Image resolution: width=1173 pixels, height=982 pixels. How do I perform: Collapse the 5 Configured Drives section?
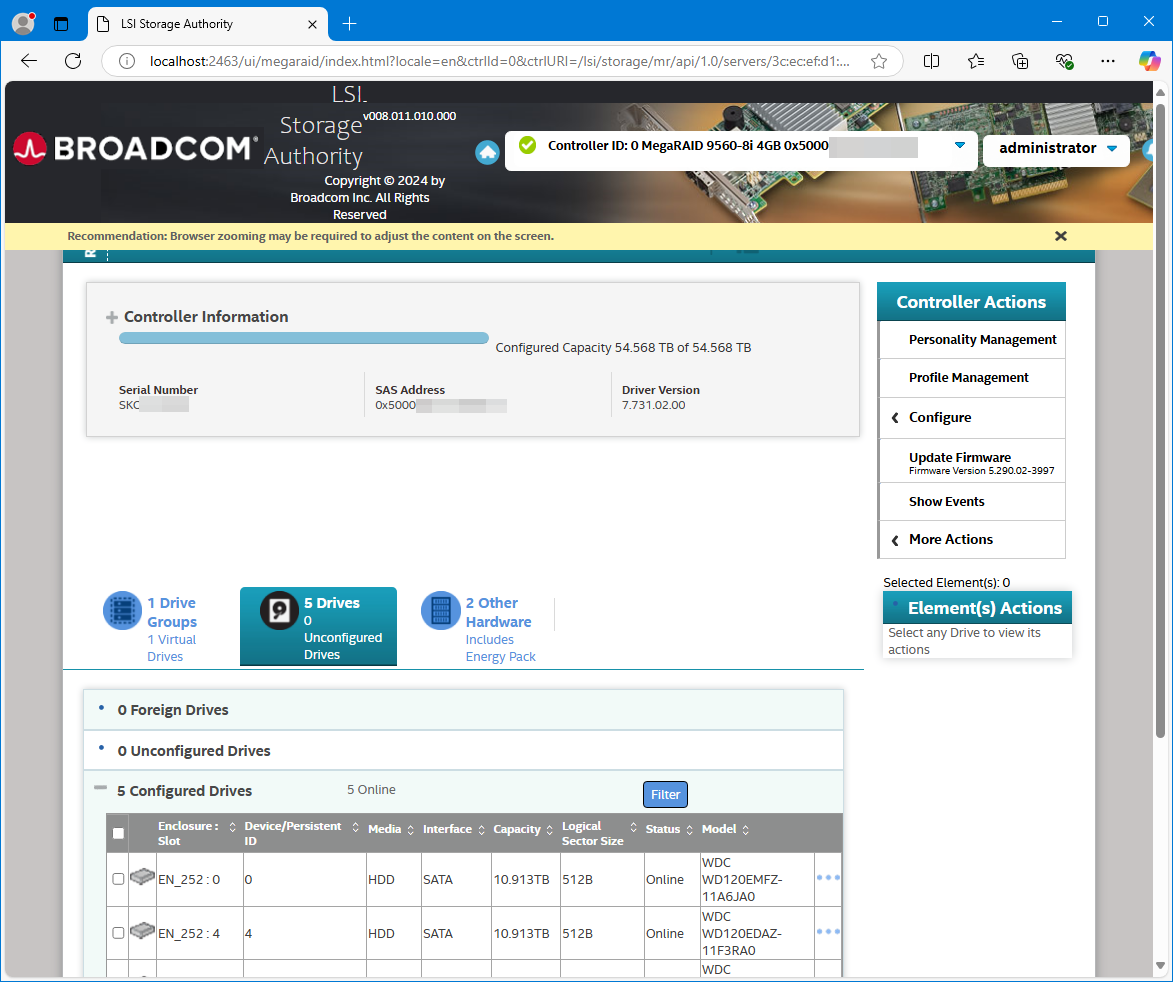pyautogui.click(x=100, y=788)
